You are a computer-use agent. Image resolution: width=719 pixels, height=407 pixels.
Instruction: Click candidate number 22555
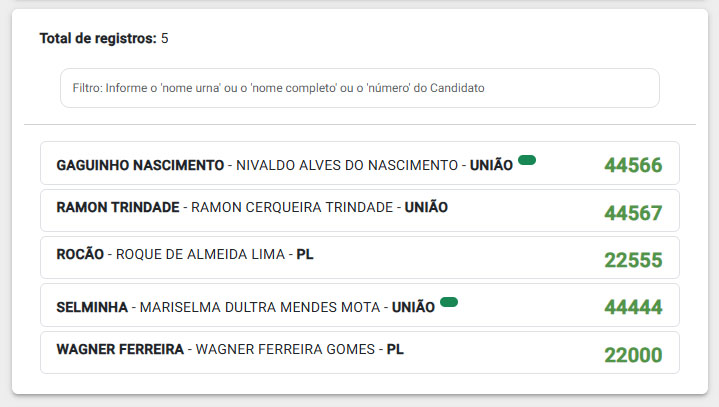coord(633,260)
